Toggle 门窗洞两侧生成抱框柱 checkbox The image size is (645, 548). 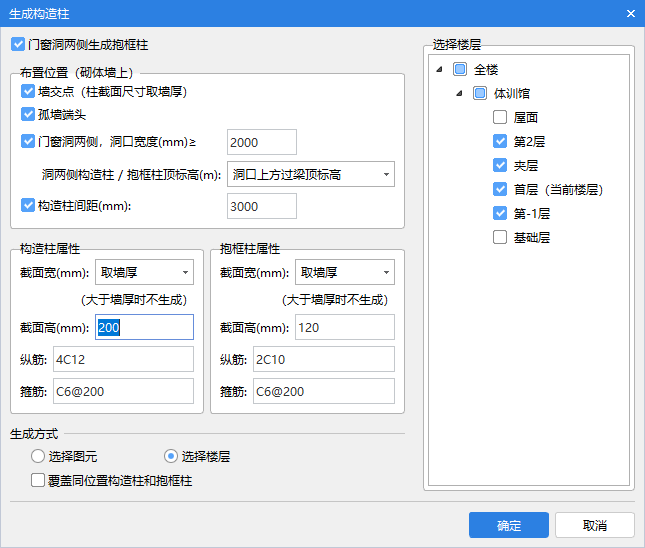(18, 44)
